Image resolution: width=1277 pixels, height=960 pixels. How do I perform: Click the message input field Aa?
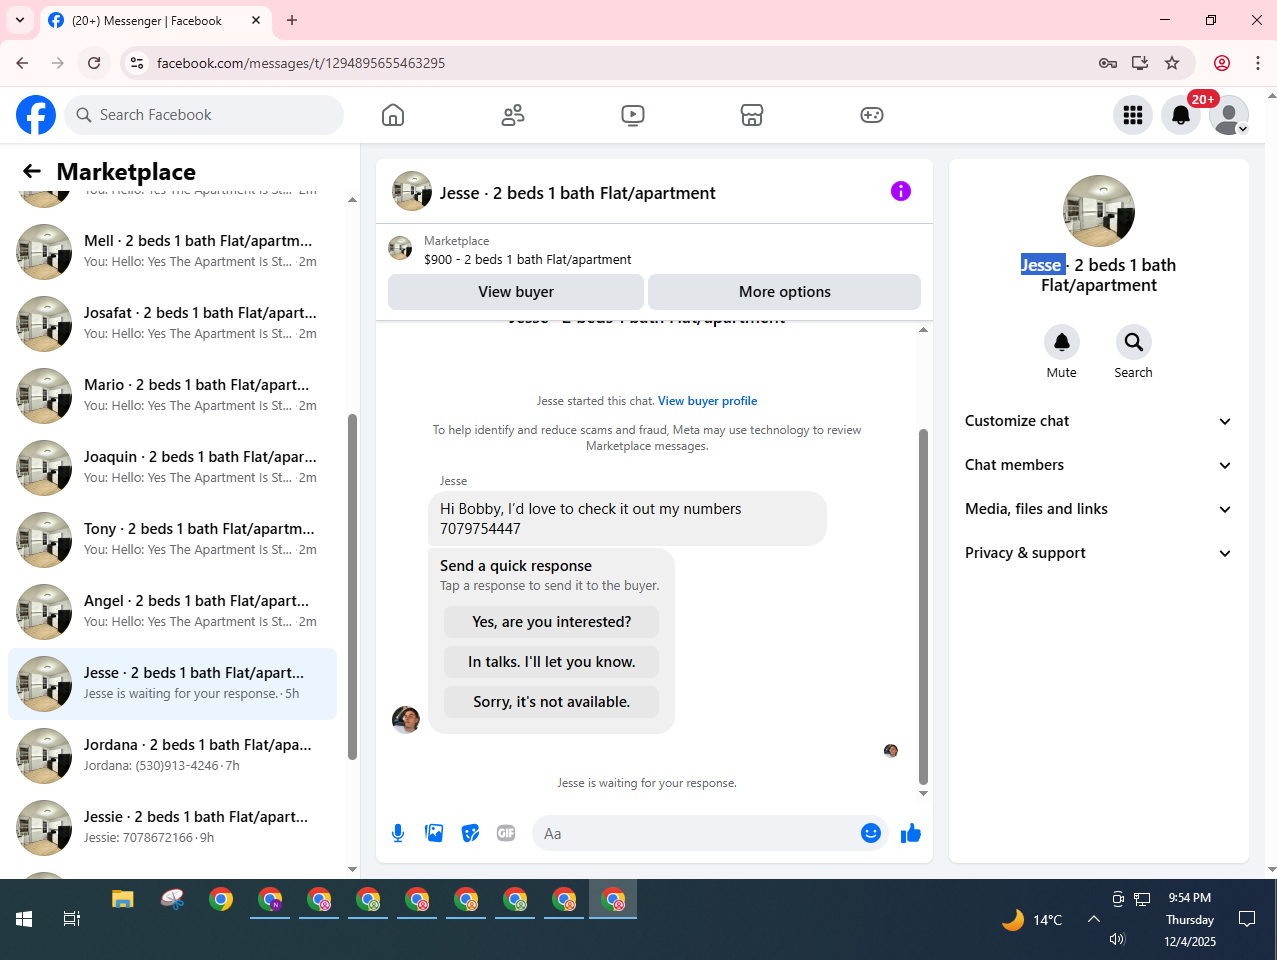694,833
